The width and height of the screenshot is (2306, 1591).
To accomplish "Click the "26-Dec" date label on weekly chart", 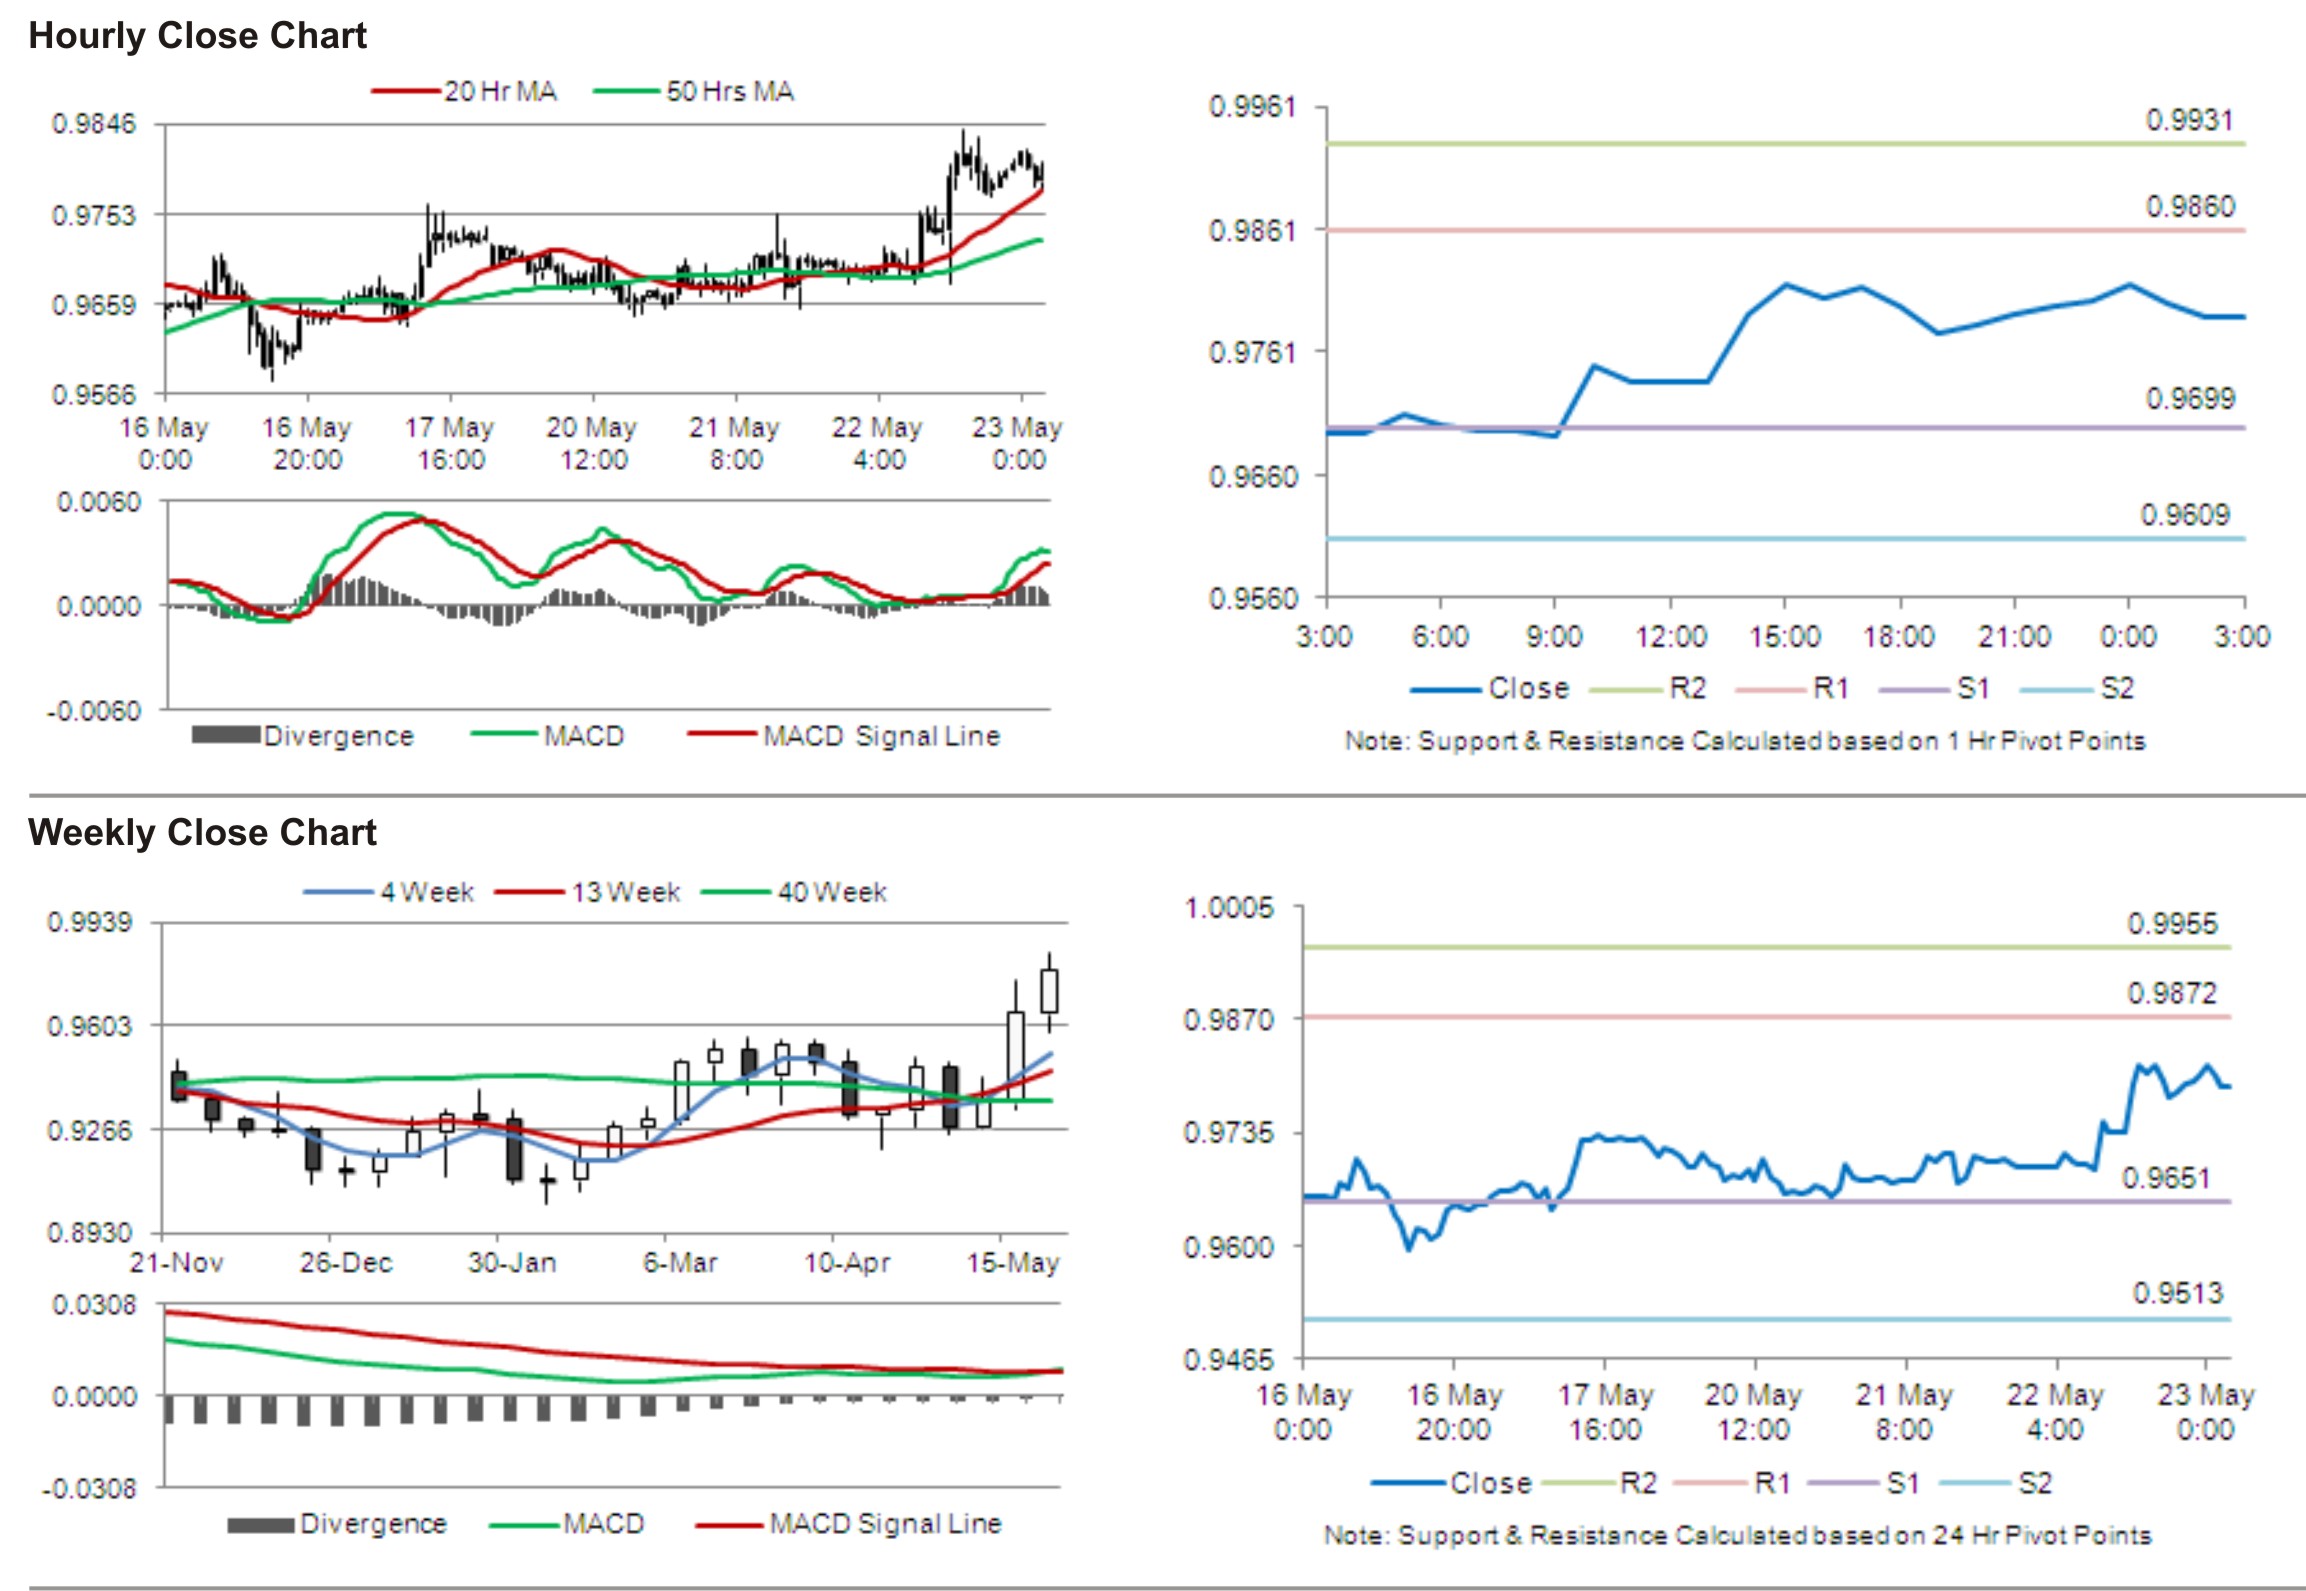I will pos(346,1263).
